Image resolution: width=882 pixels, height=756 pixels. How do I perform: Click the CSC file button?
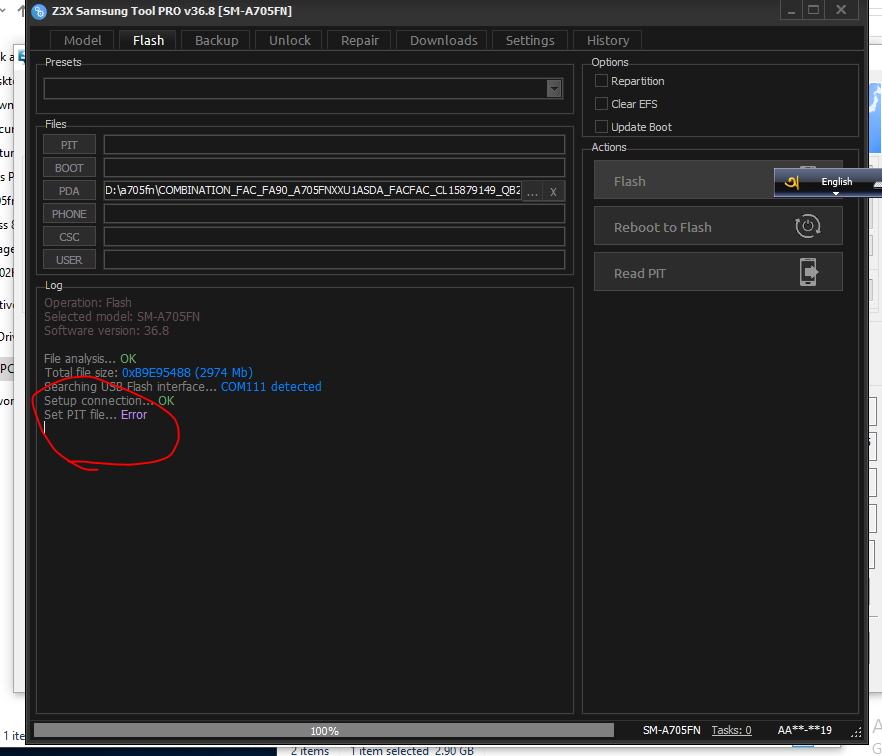69,237
